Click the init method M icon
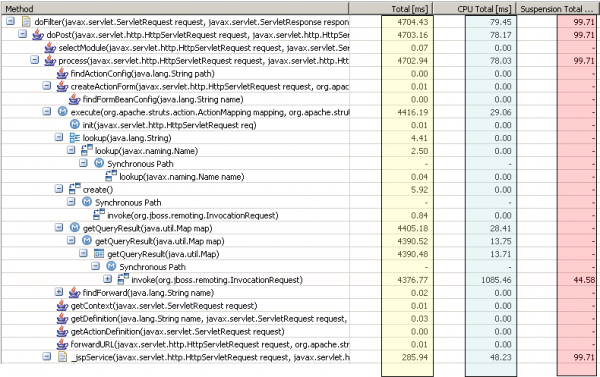Viewport: 600px width, 377px height. tap(75, 124)
